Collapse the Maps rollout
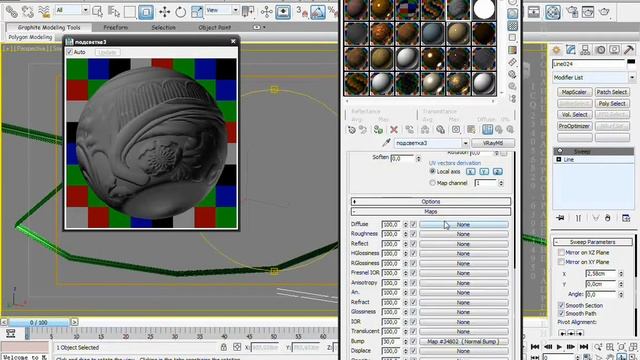The image size is (640, 360). pos(431,211)
